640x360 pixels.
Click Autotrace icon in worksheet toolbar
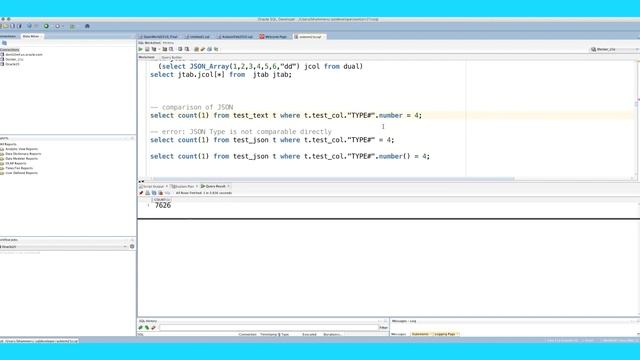(165, 49)
